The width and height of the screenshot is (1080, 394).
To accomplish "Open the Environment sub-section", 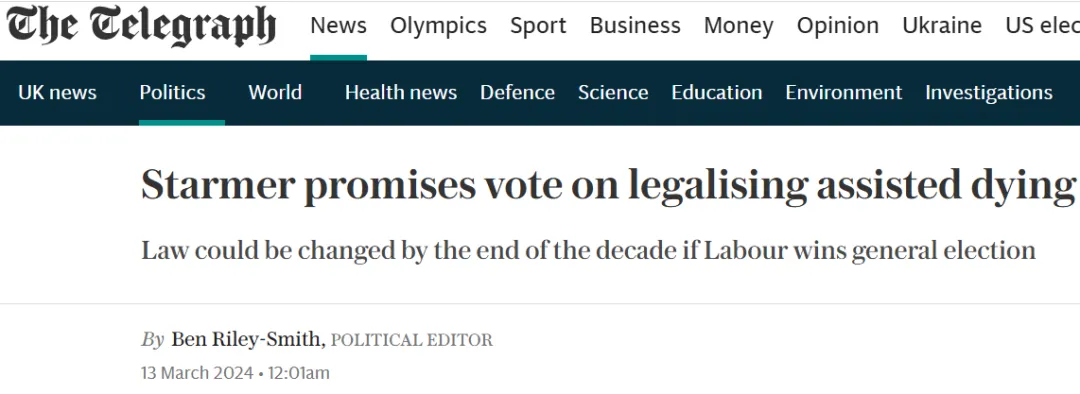I will click(844, 92).
